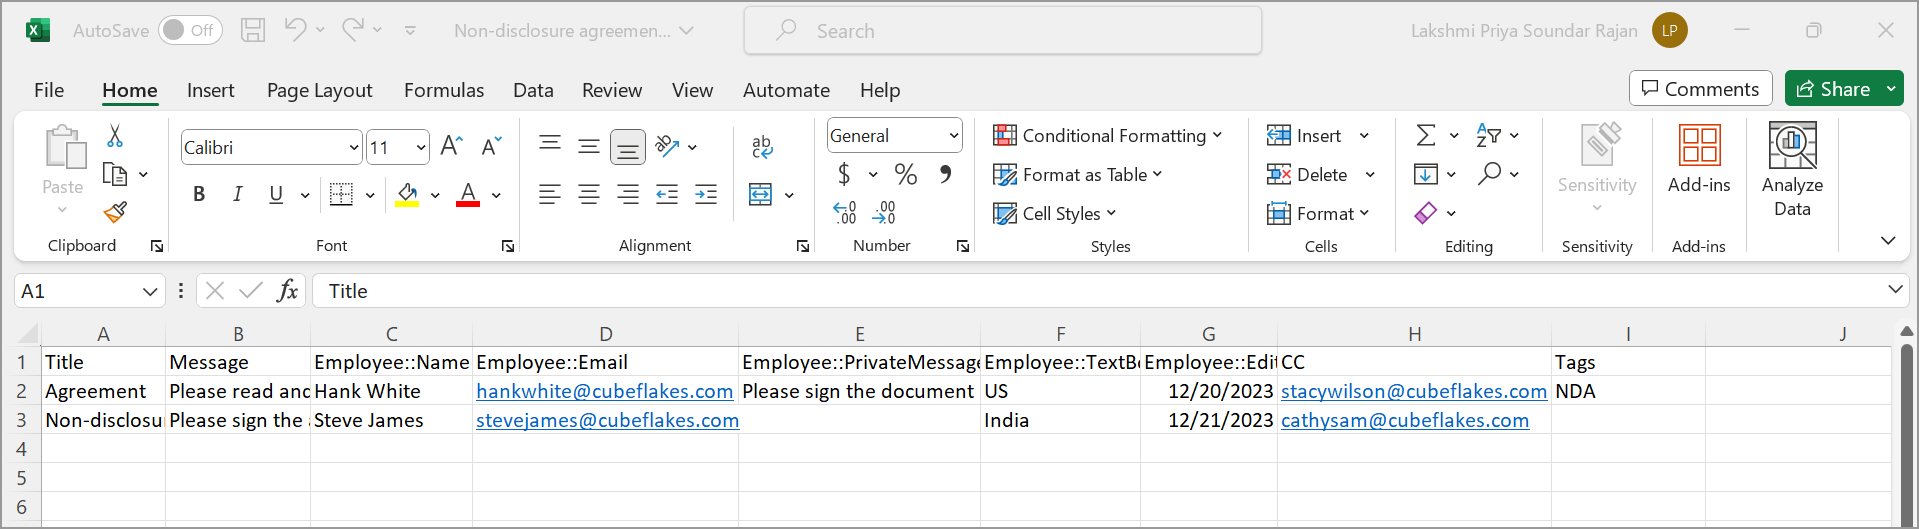
Task: Open the stevejames@cubeflakes.com link
Action: point(607,420)
